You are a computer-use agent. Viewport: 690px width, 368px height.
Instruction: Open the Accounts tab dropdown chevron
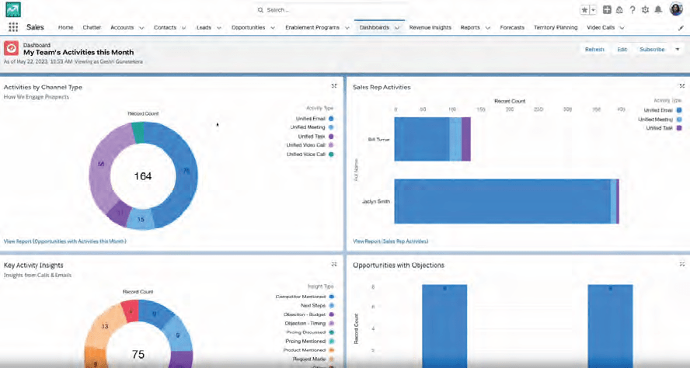[x=142, y=28]
